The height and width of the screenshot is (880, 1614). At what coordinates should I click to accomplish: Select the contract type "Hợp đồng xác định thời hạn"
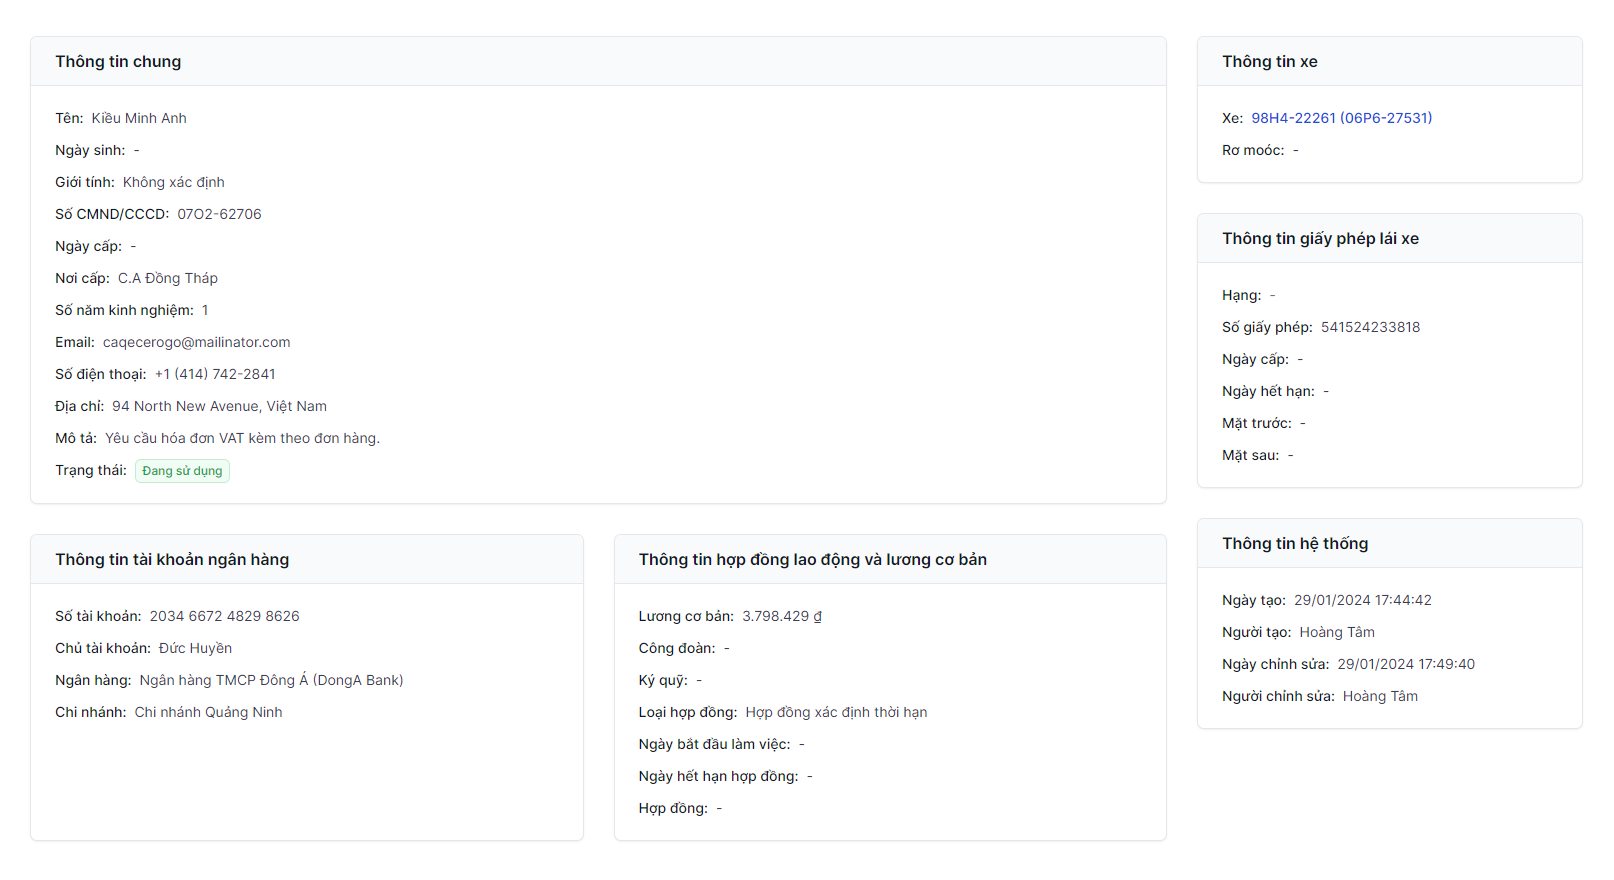[836, 712]
